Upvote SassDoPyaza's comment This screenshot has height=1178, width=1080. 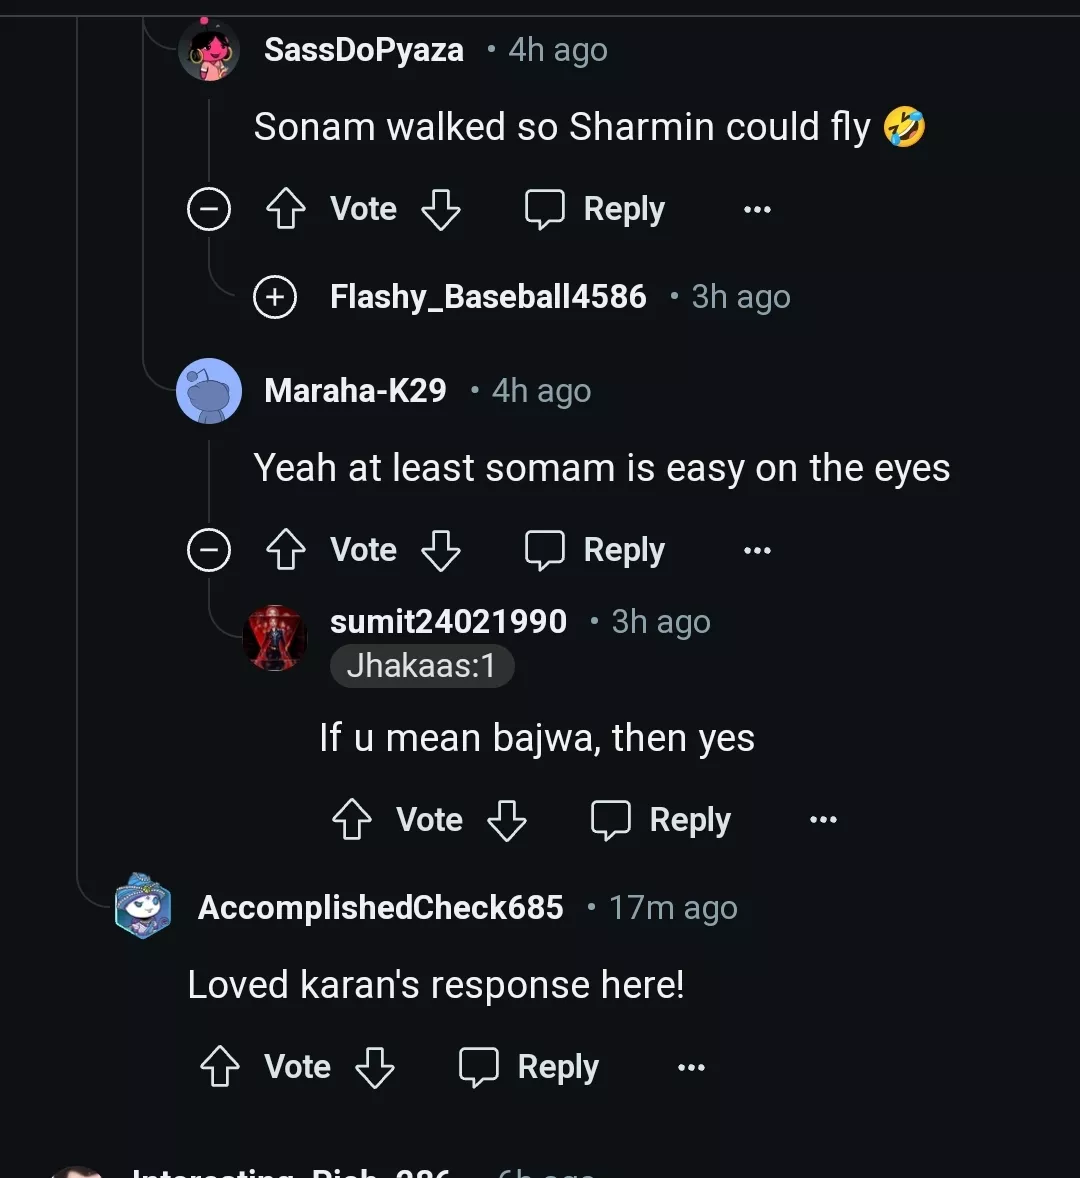point(285,209)
